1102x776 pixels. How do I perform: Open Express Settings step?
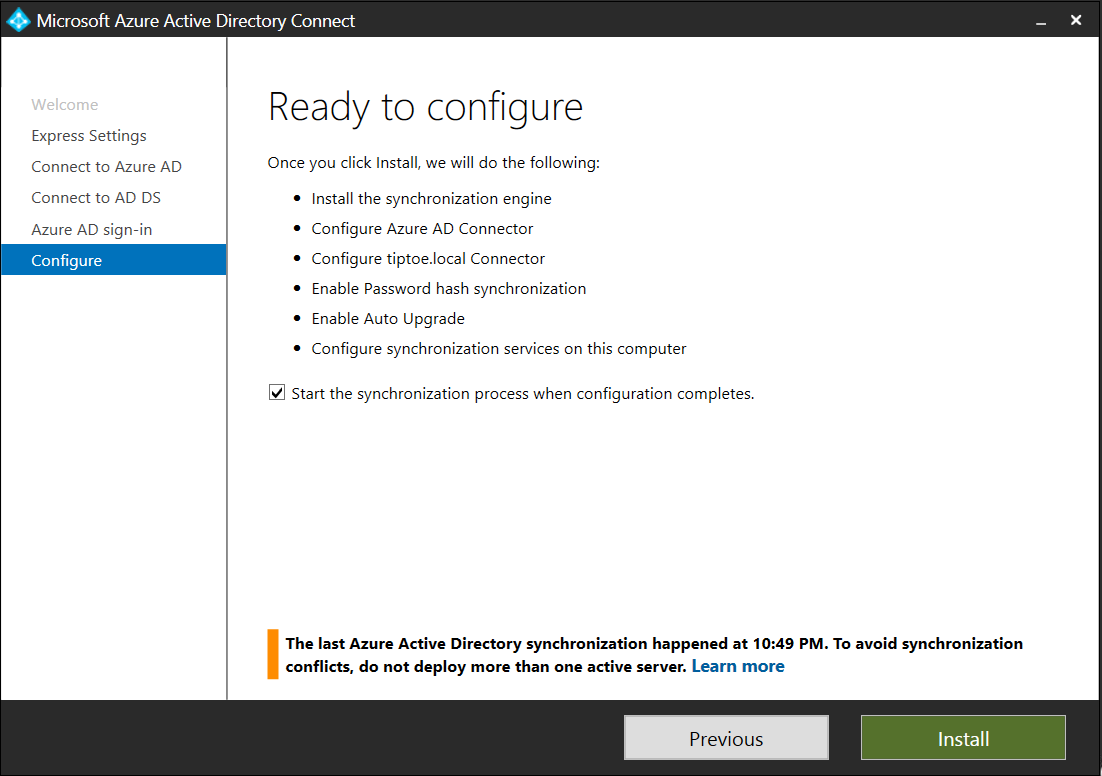(x=89, y=136)
